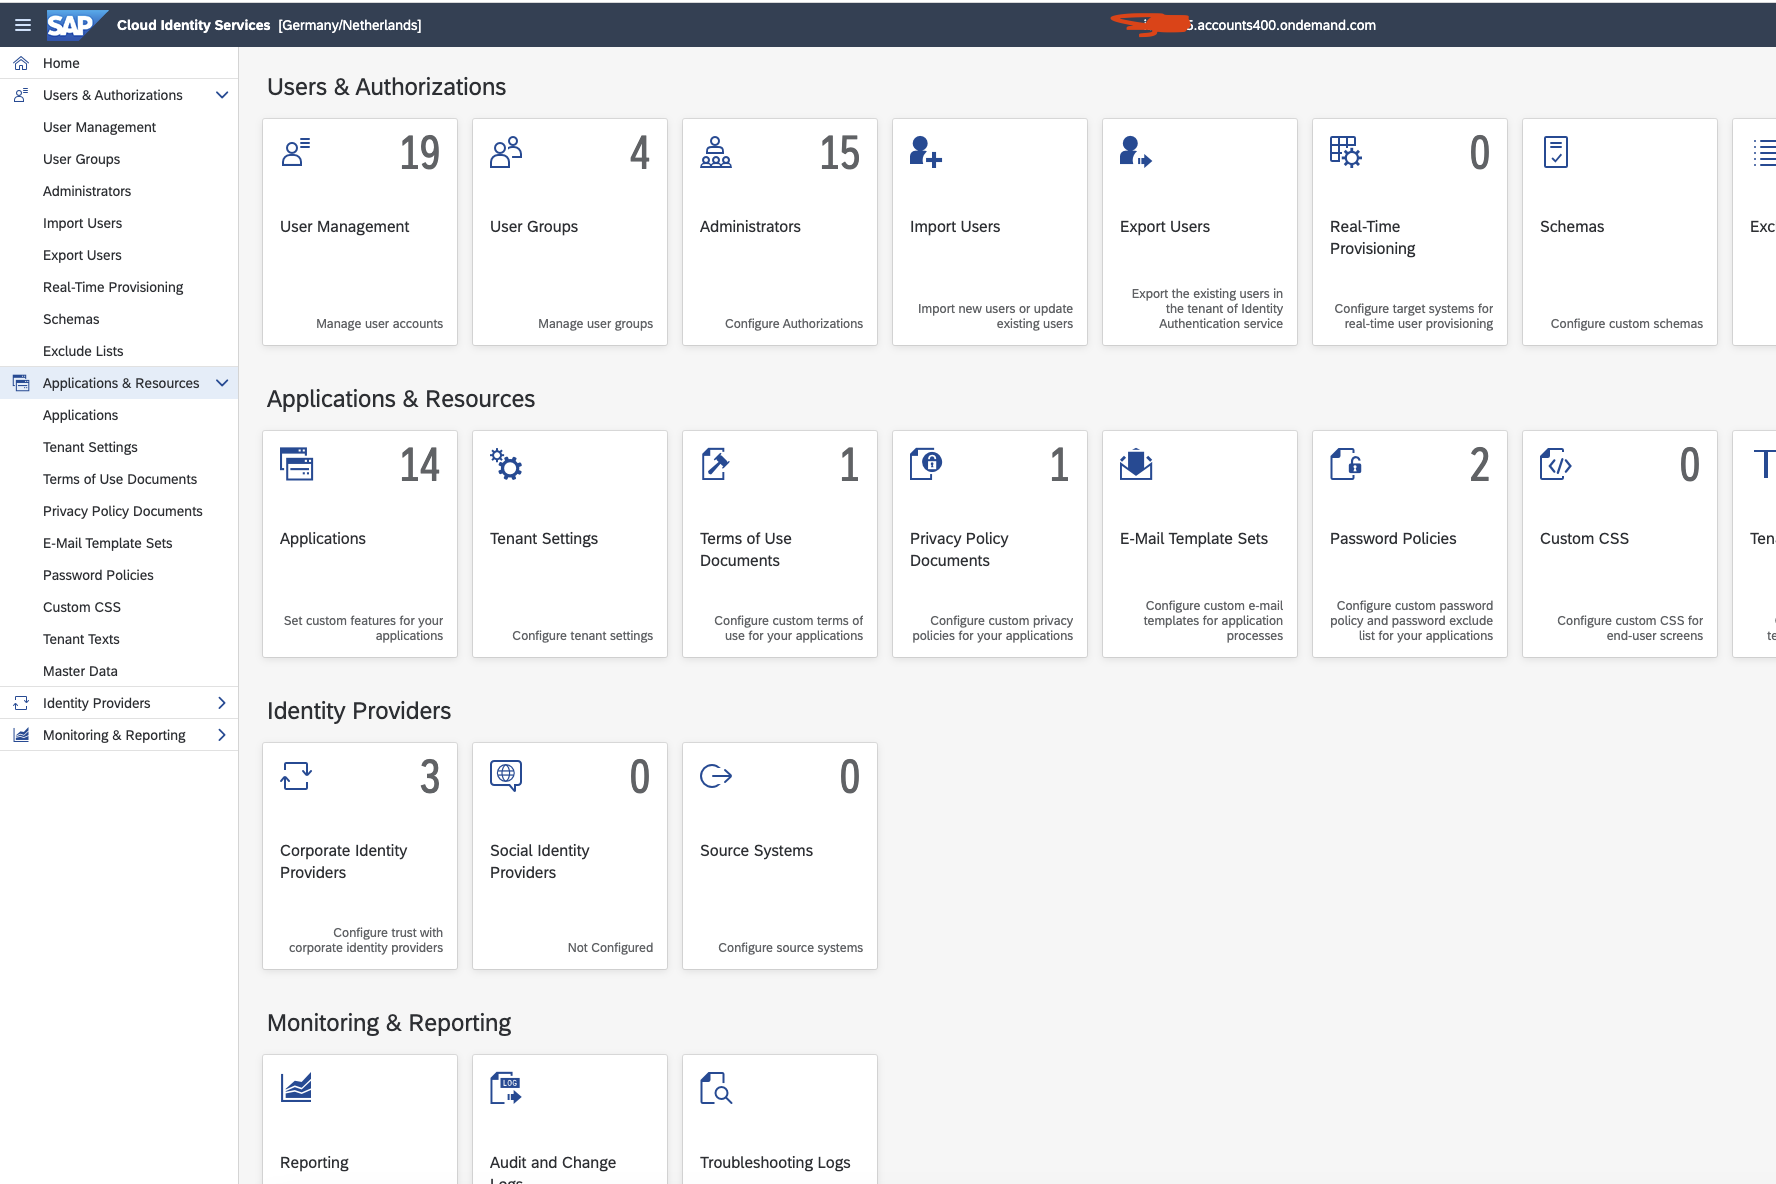Open the Source Systems tile title

[x=756, y=851]
